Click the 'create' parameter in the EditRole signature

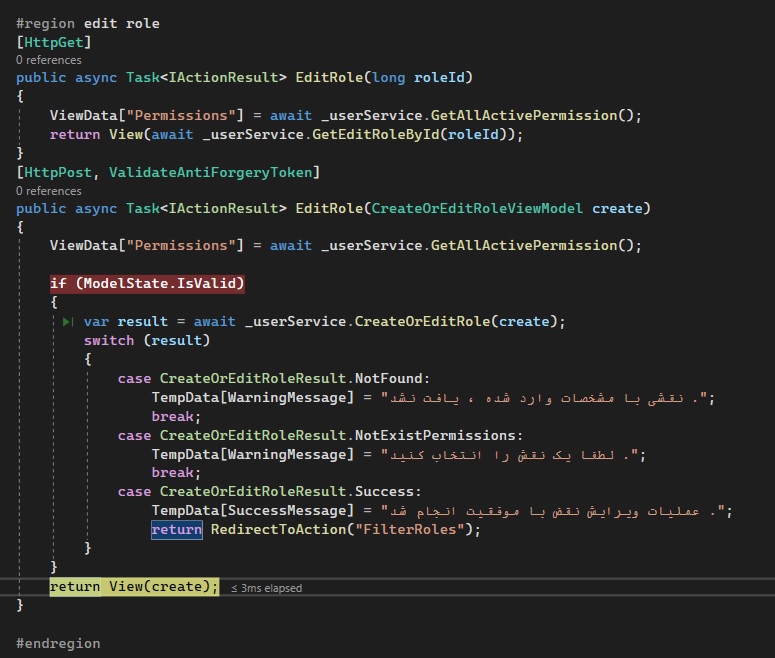617,209
